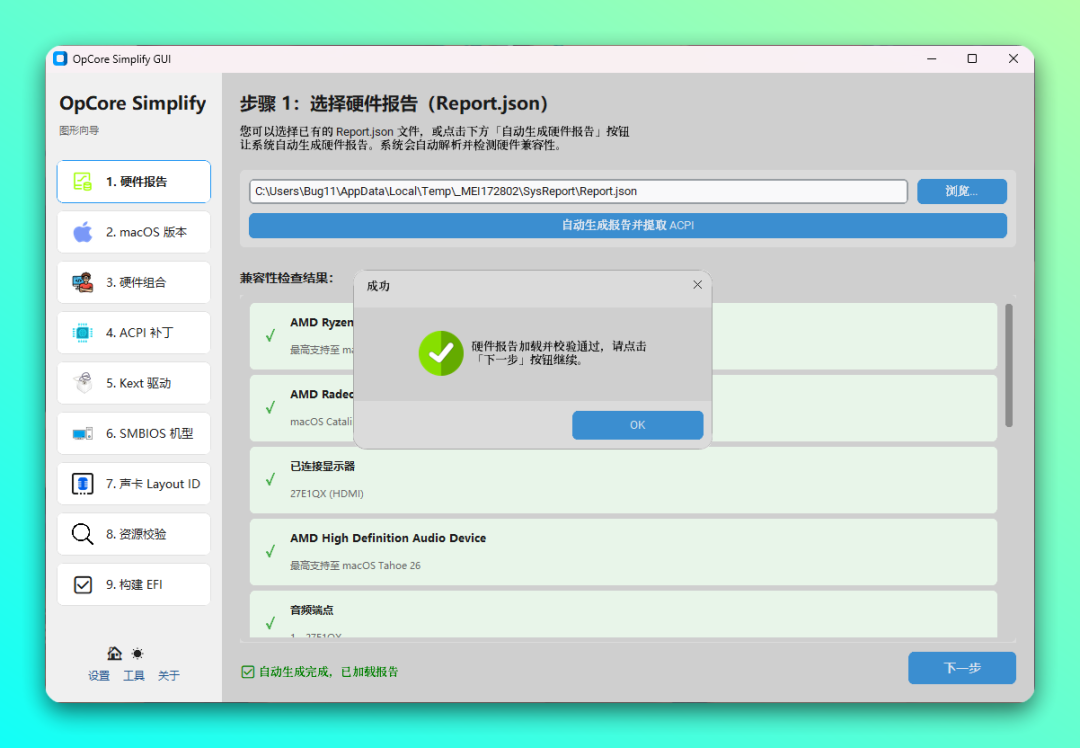Switch to the 2. macOS 版本 step
This screenshot has width=1080, height=748.
pyautogui.click(x=133, y=231)
